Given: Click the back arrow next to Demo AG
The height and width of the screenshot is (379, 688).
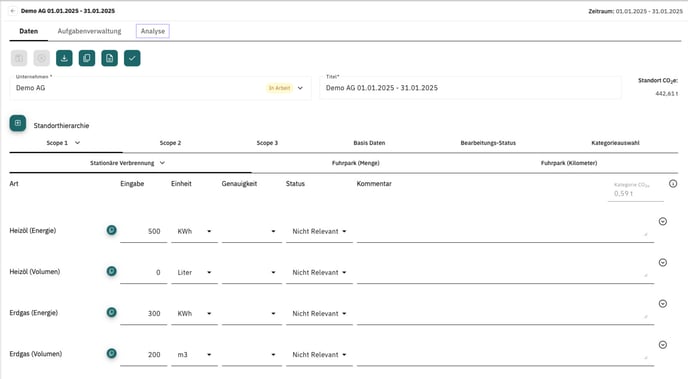Looking at the screenshot, I should [x=13, y=11].
